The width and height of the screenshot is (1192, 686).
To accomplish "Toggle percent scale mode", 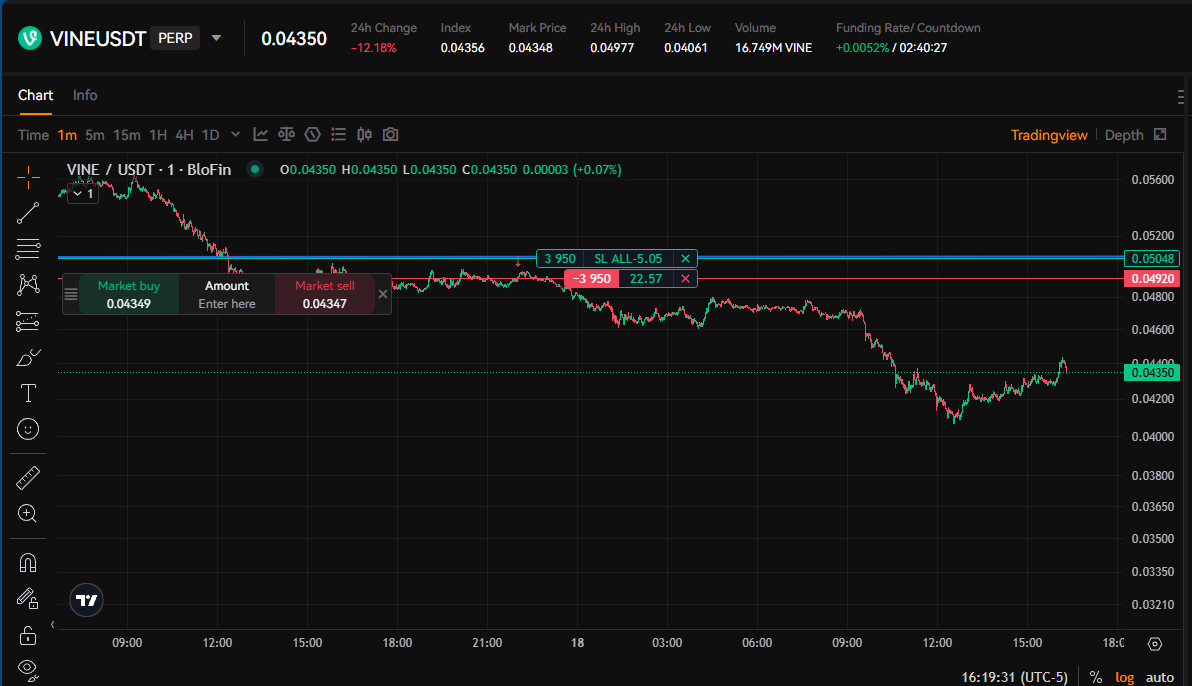I will [1095, 677].
